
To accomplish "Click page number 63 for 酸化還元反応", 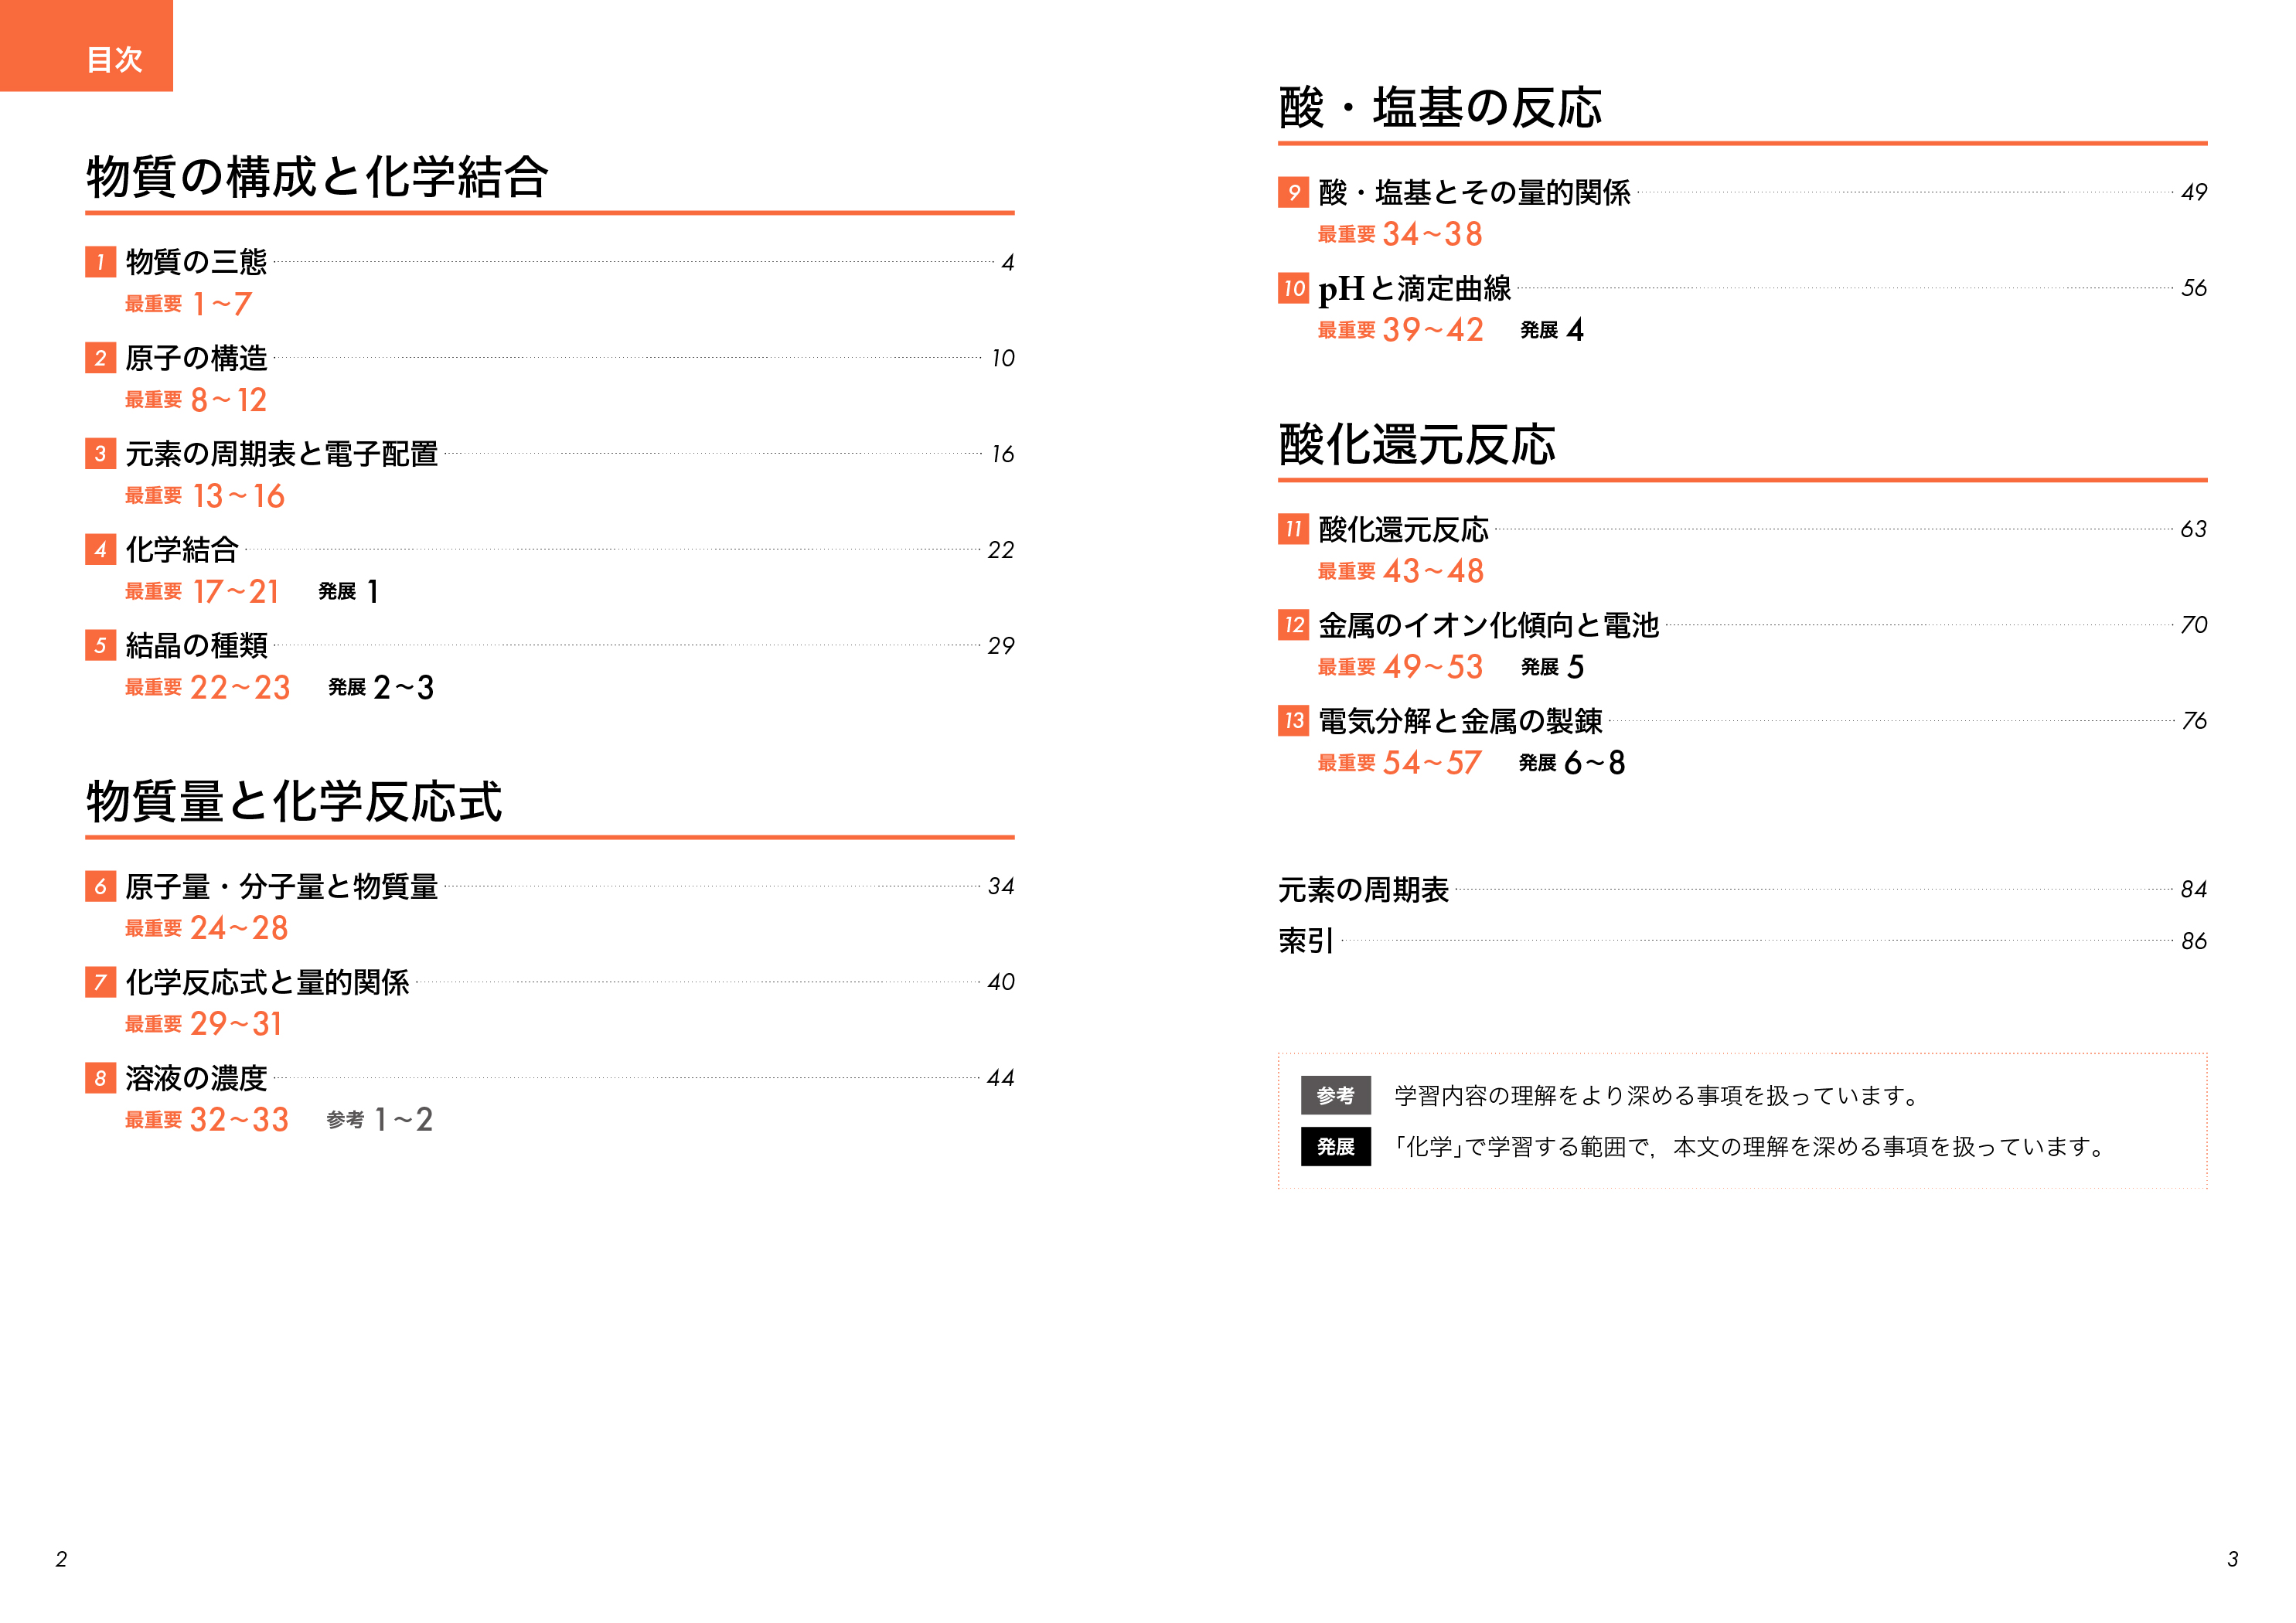I will [2194, 530].
